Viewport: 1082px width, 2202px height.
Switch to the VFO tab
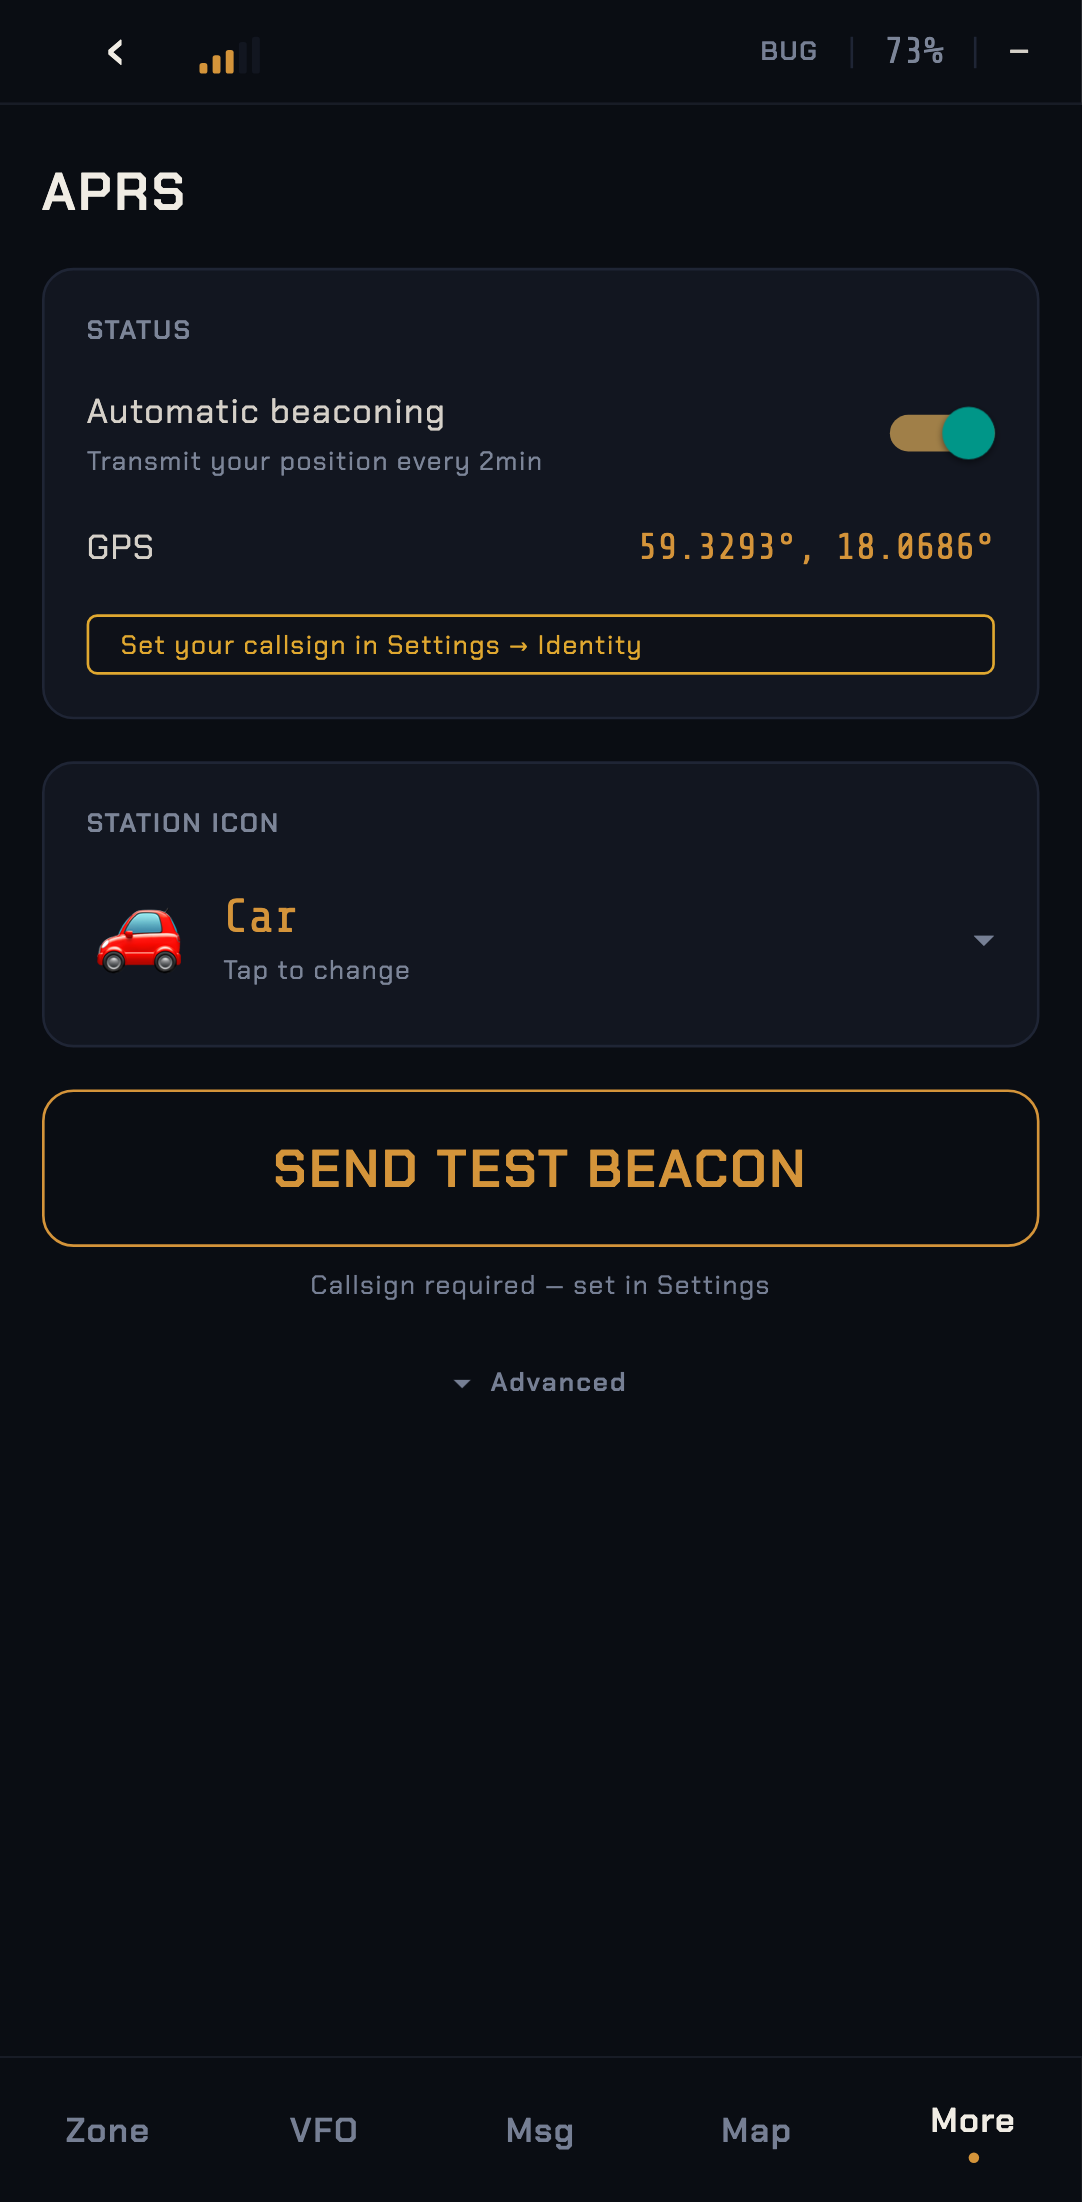click(x=323, y=2130)
